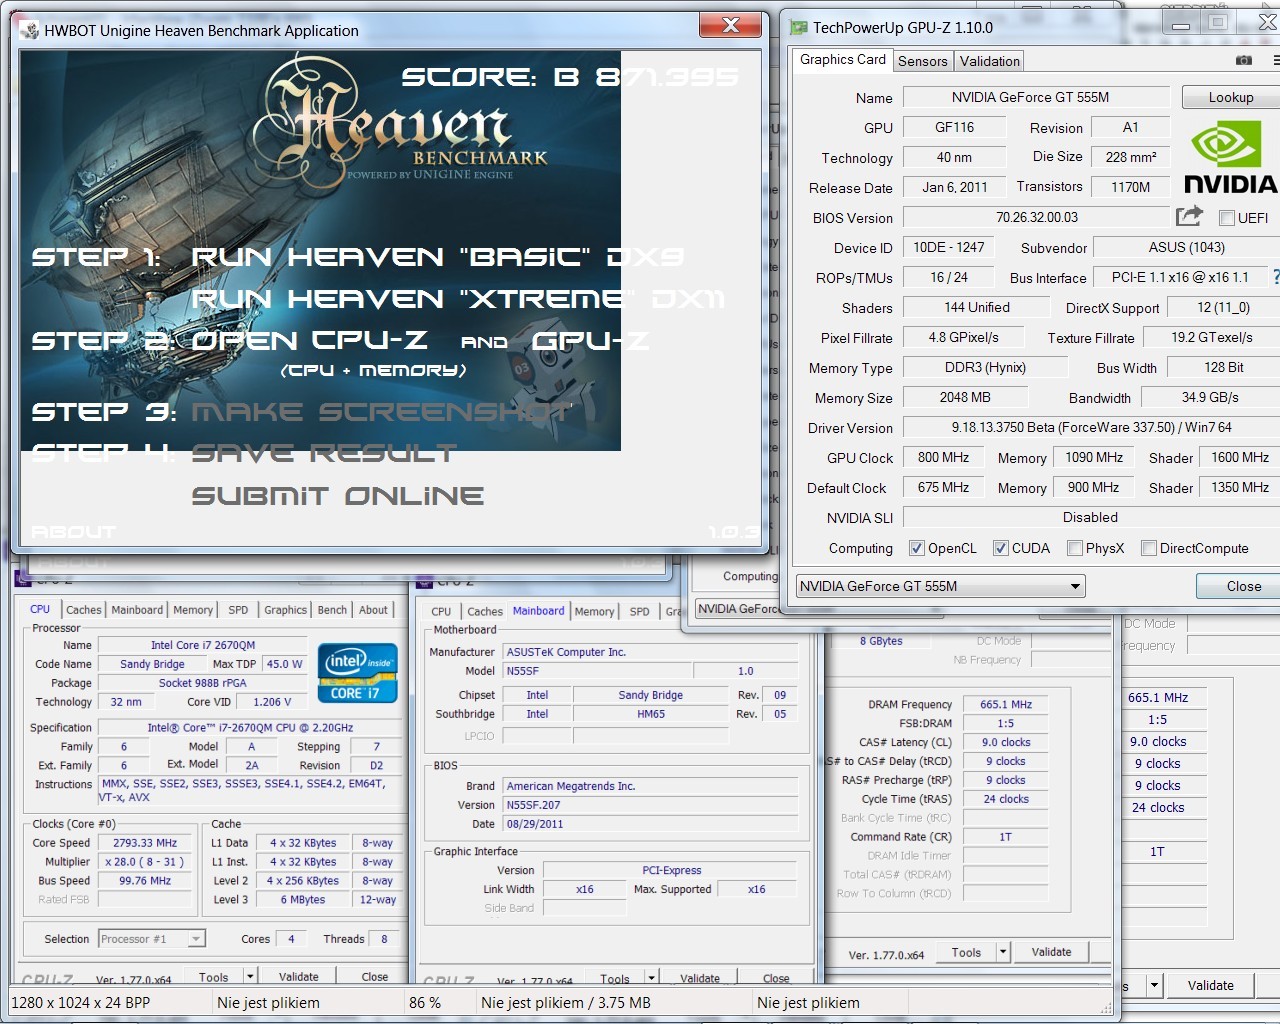Expand Tools arrow in CPU-Z Memory window

coord(1003,952)
